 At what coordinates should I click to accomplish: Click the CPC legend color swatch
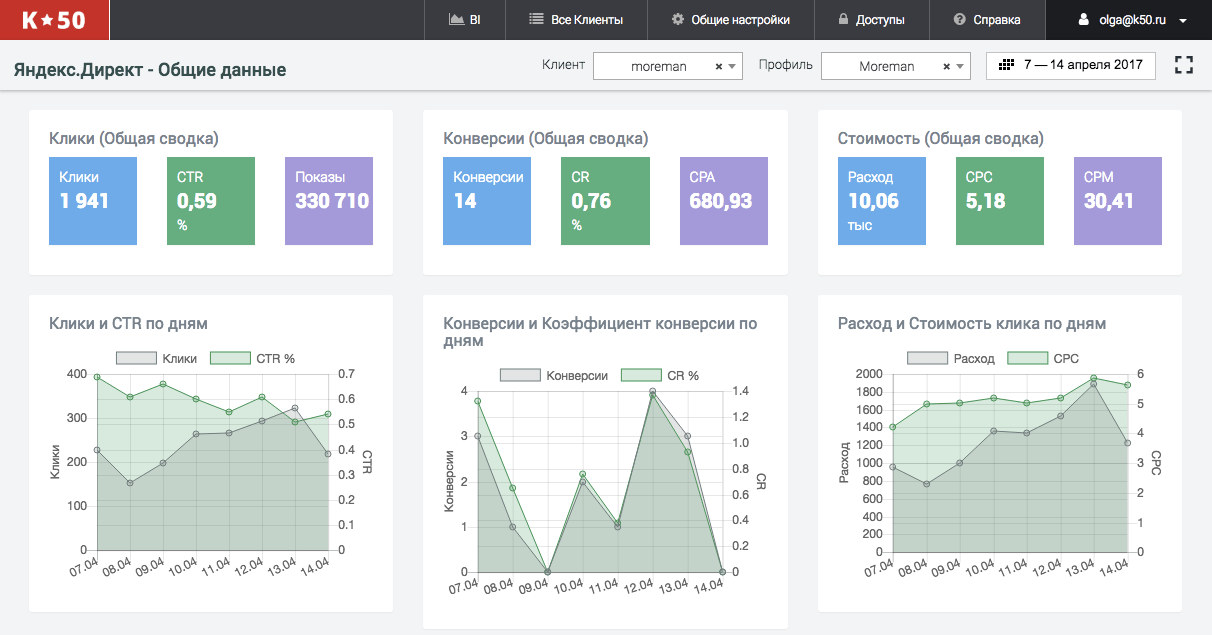pos(1026,358)
